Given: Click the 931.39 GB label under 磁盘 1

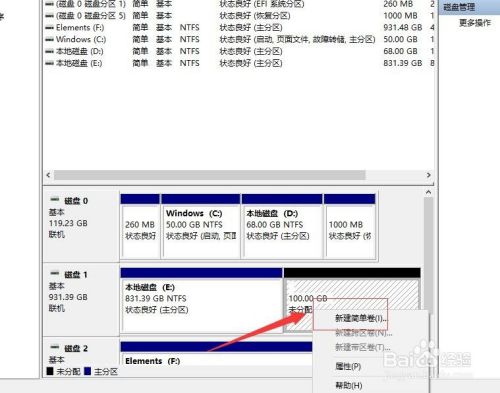Looking at the screenshot, I should coord(68,297).
